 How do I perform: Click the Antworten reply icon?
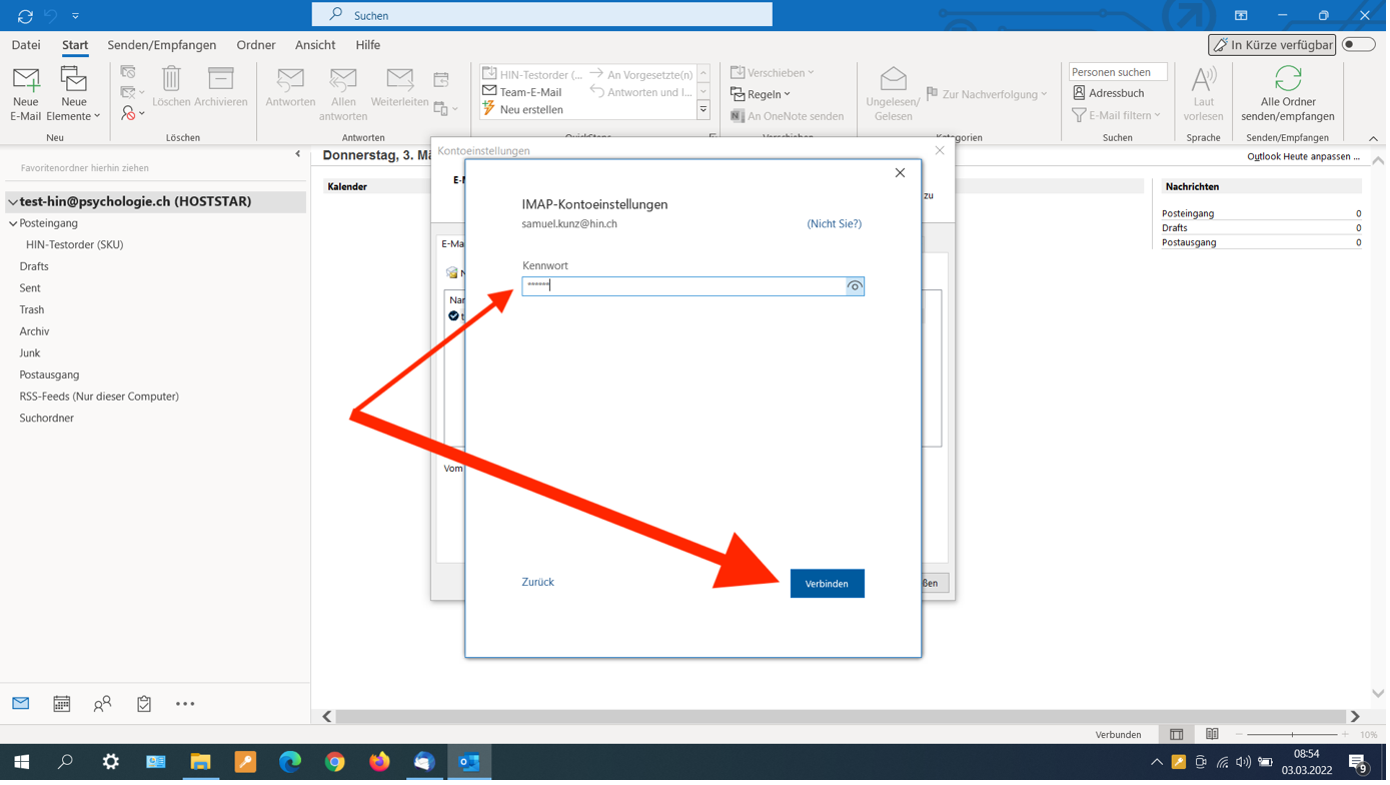tap(290, 80)
